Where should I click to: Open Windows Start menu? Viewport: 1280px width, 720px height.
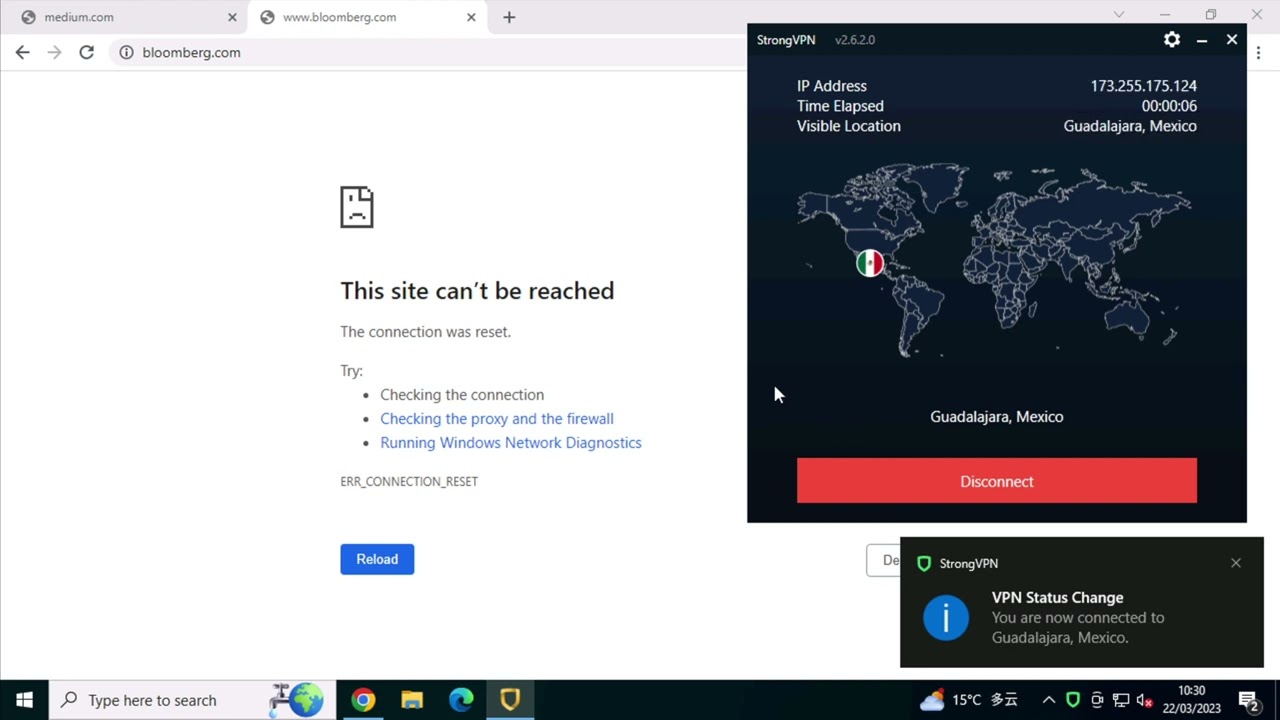pyautogui.click(x=24, y=700)
